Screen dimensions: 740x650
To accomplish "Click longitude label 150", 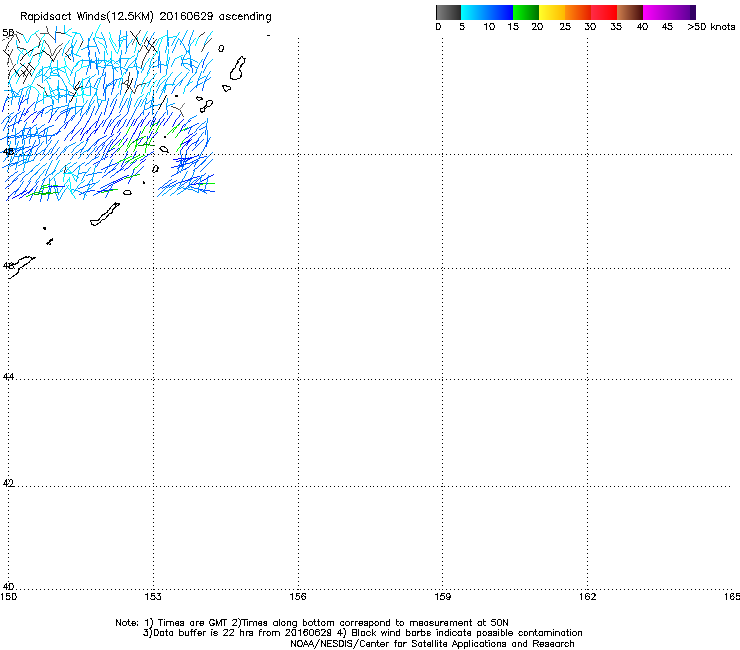I will pos(9,597).
